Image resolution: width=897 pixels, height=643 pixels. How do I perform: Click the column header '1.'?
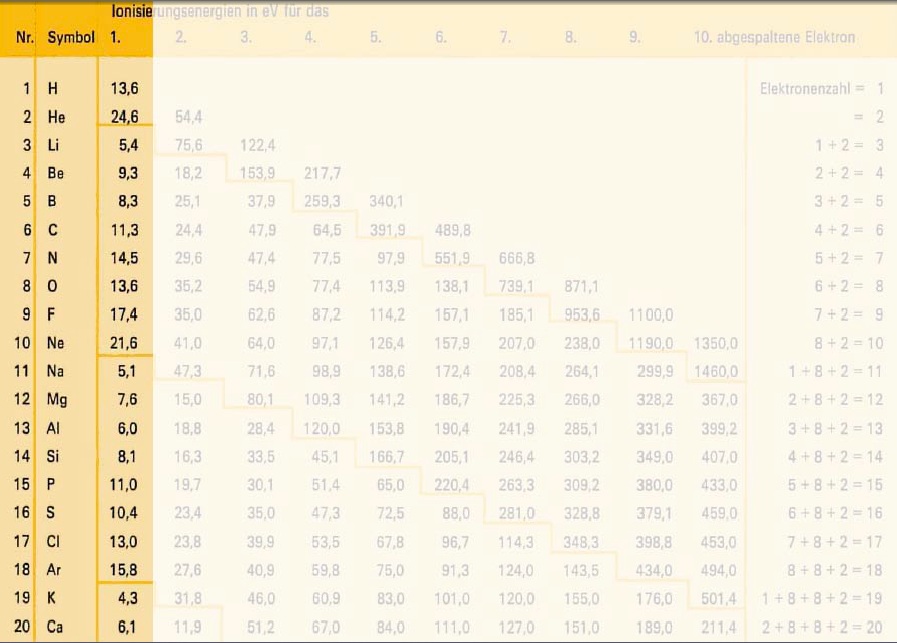click(x=116, y=38)
